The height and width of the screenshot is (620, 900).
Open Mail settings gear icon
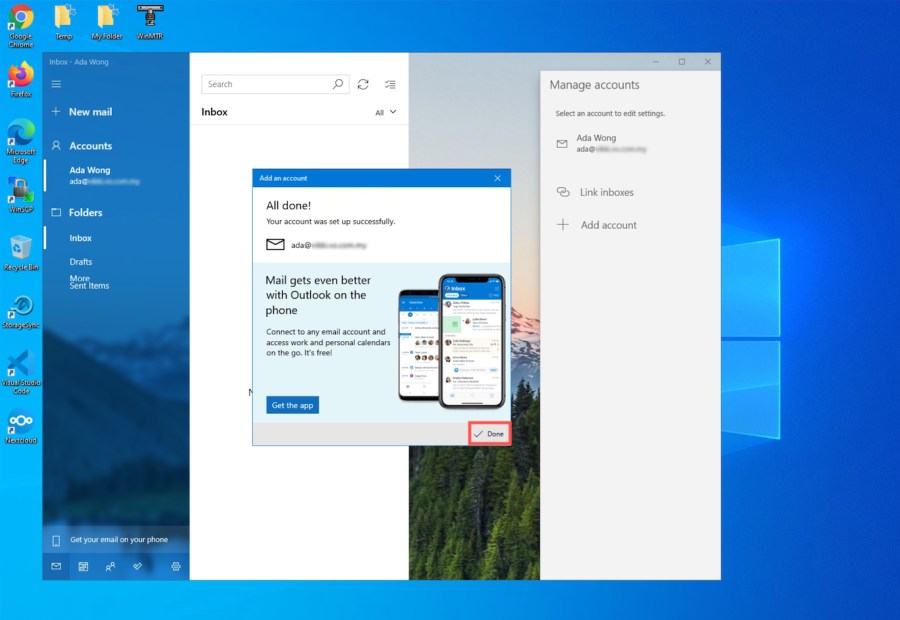pos(176,566)
